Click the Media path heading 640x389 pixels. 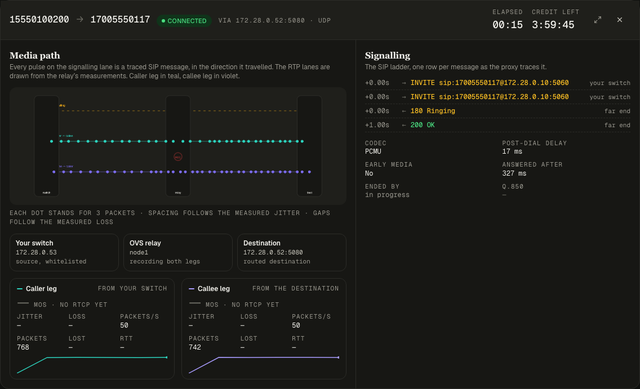click(x=35, y=56)
